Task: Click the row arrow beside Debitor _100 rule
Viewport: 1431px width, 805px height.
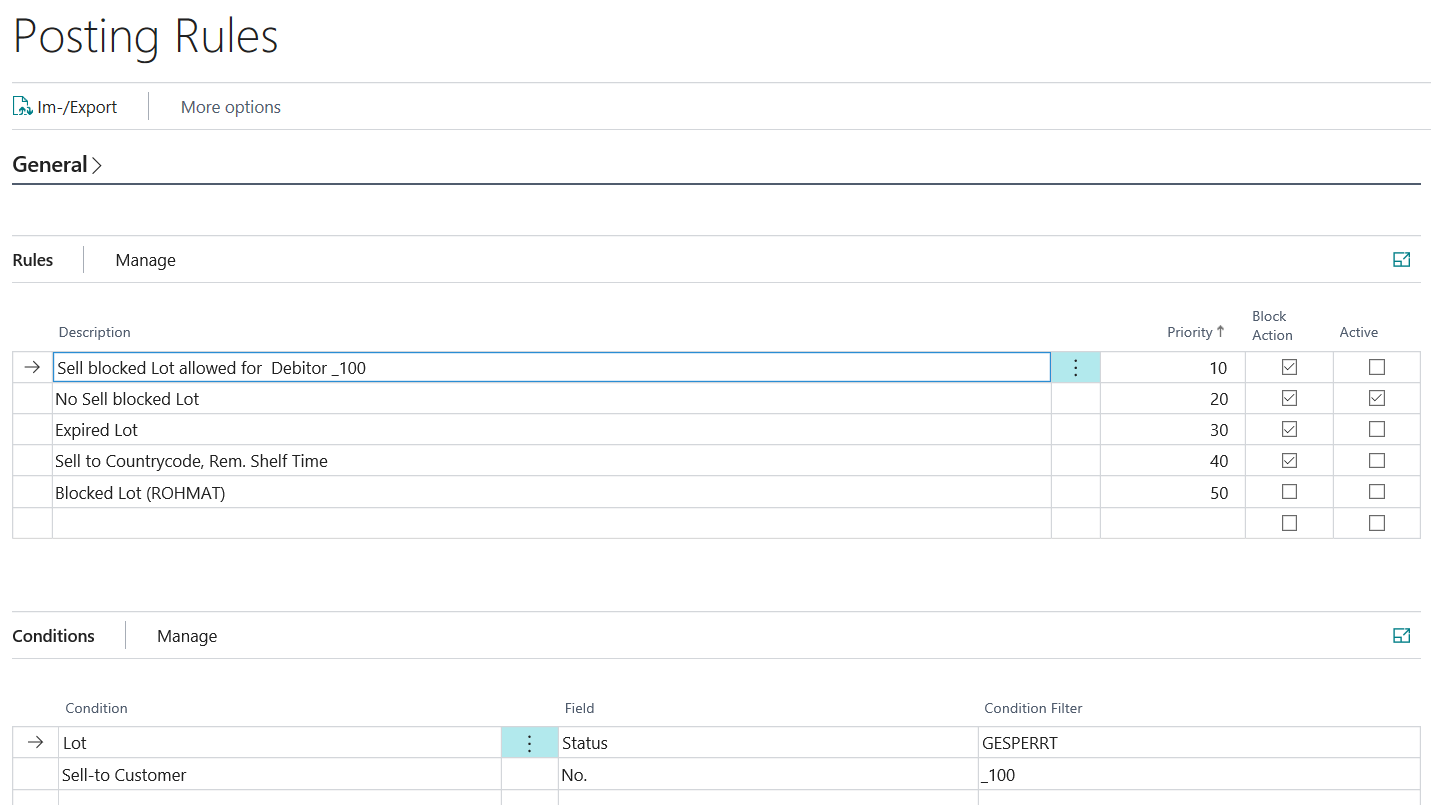Action: point(32,368)
